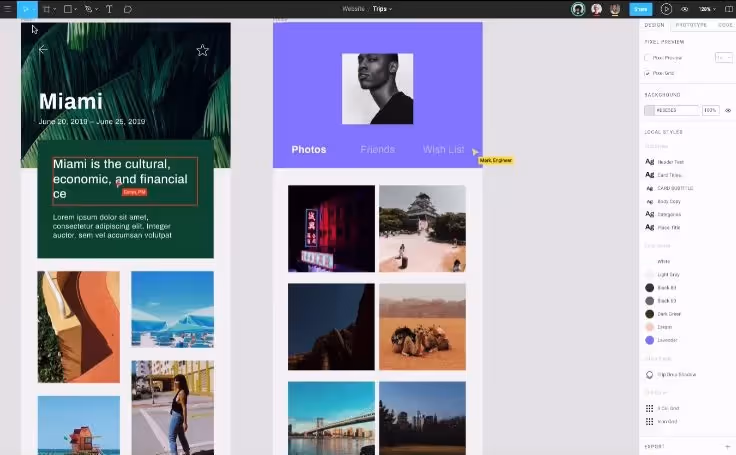Select the Friends tab on profile screen
736x455 pixels.
(x=377, y=149)
